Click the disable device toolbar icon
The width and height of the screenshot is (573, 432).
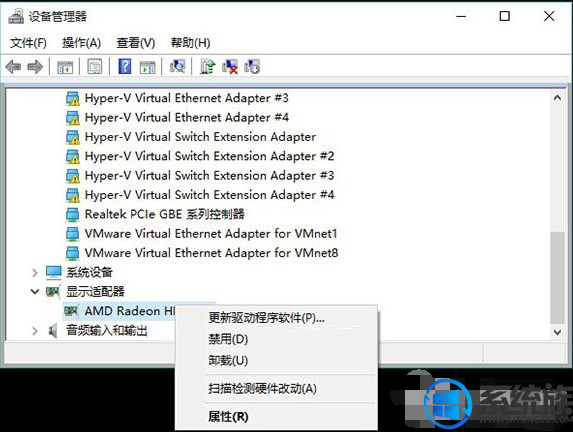click(x=252, y=67)
